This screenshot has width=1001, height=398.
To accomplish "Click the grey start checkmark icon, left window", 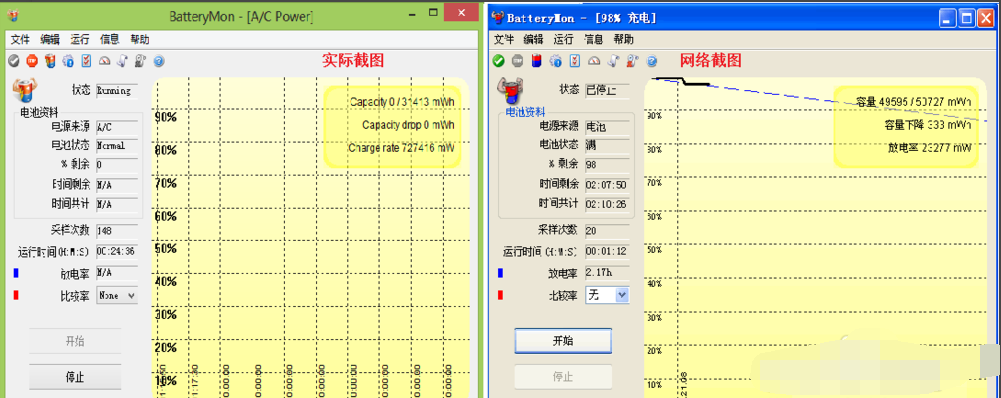I will pyautogui.click(x=14, y=61).
